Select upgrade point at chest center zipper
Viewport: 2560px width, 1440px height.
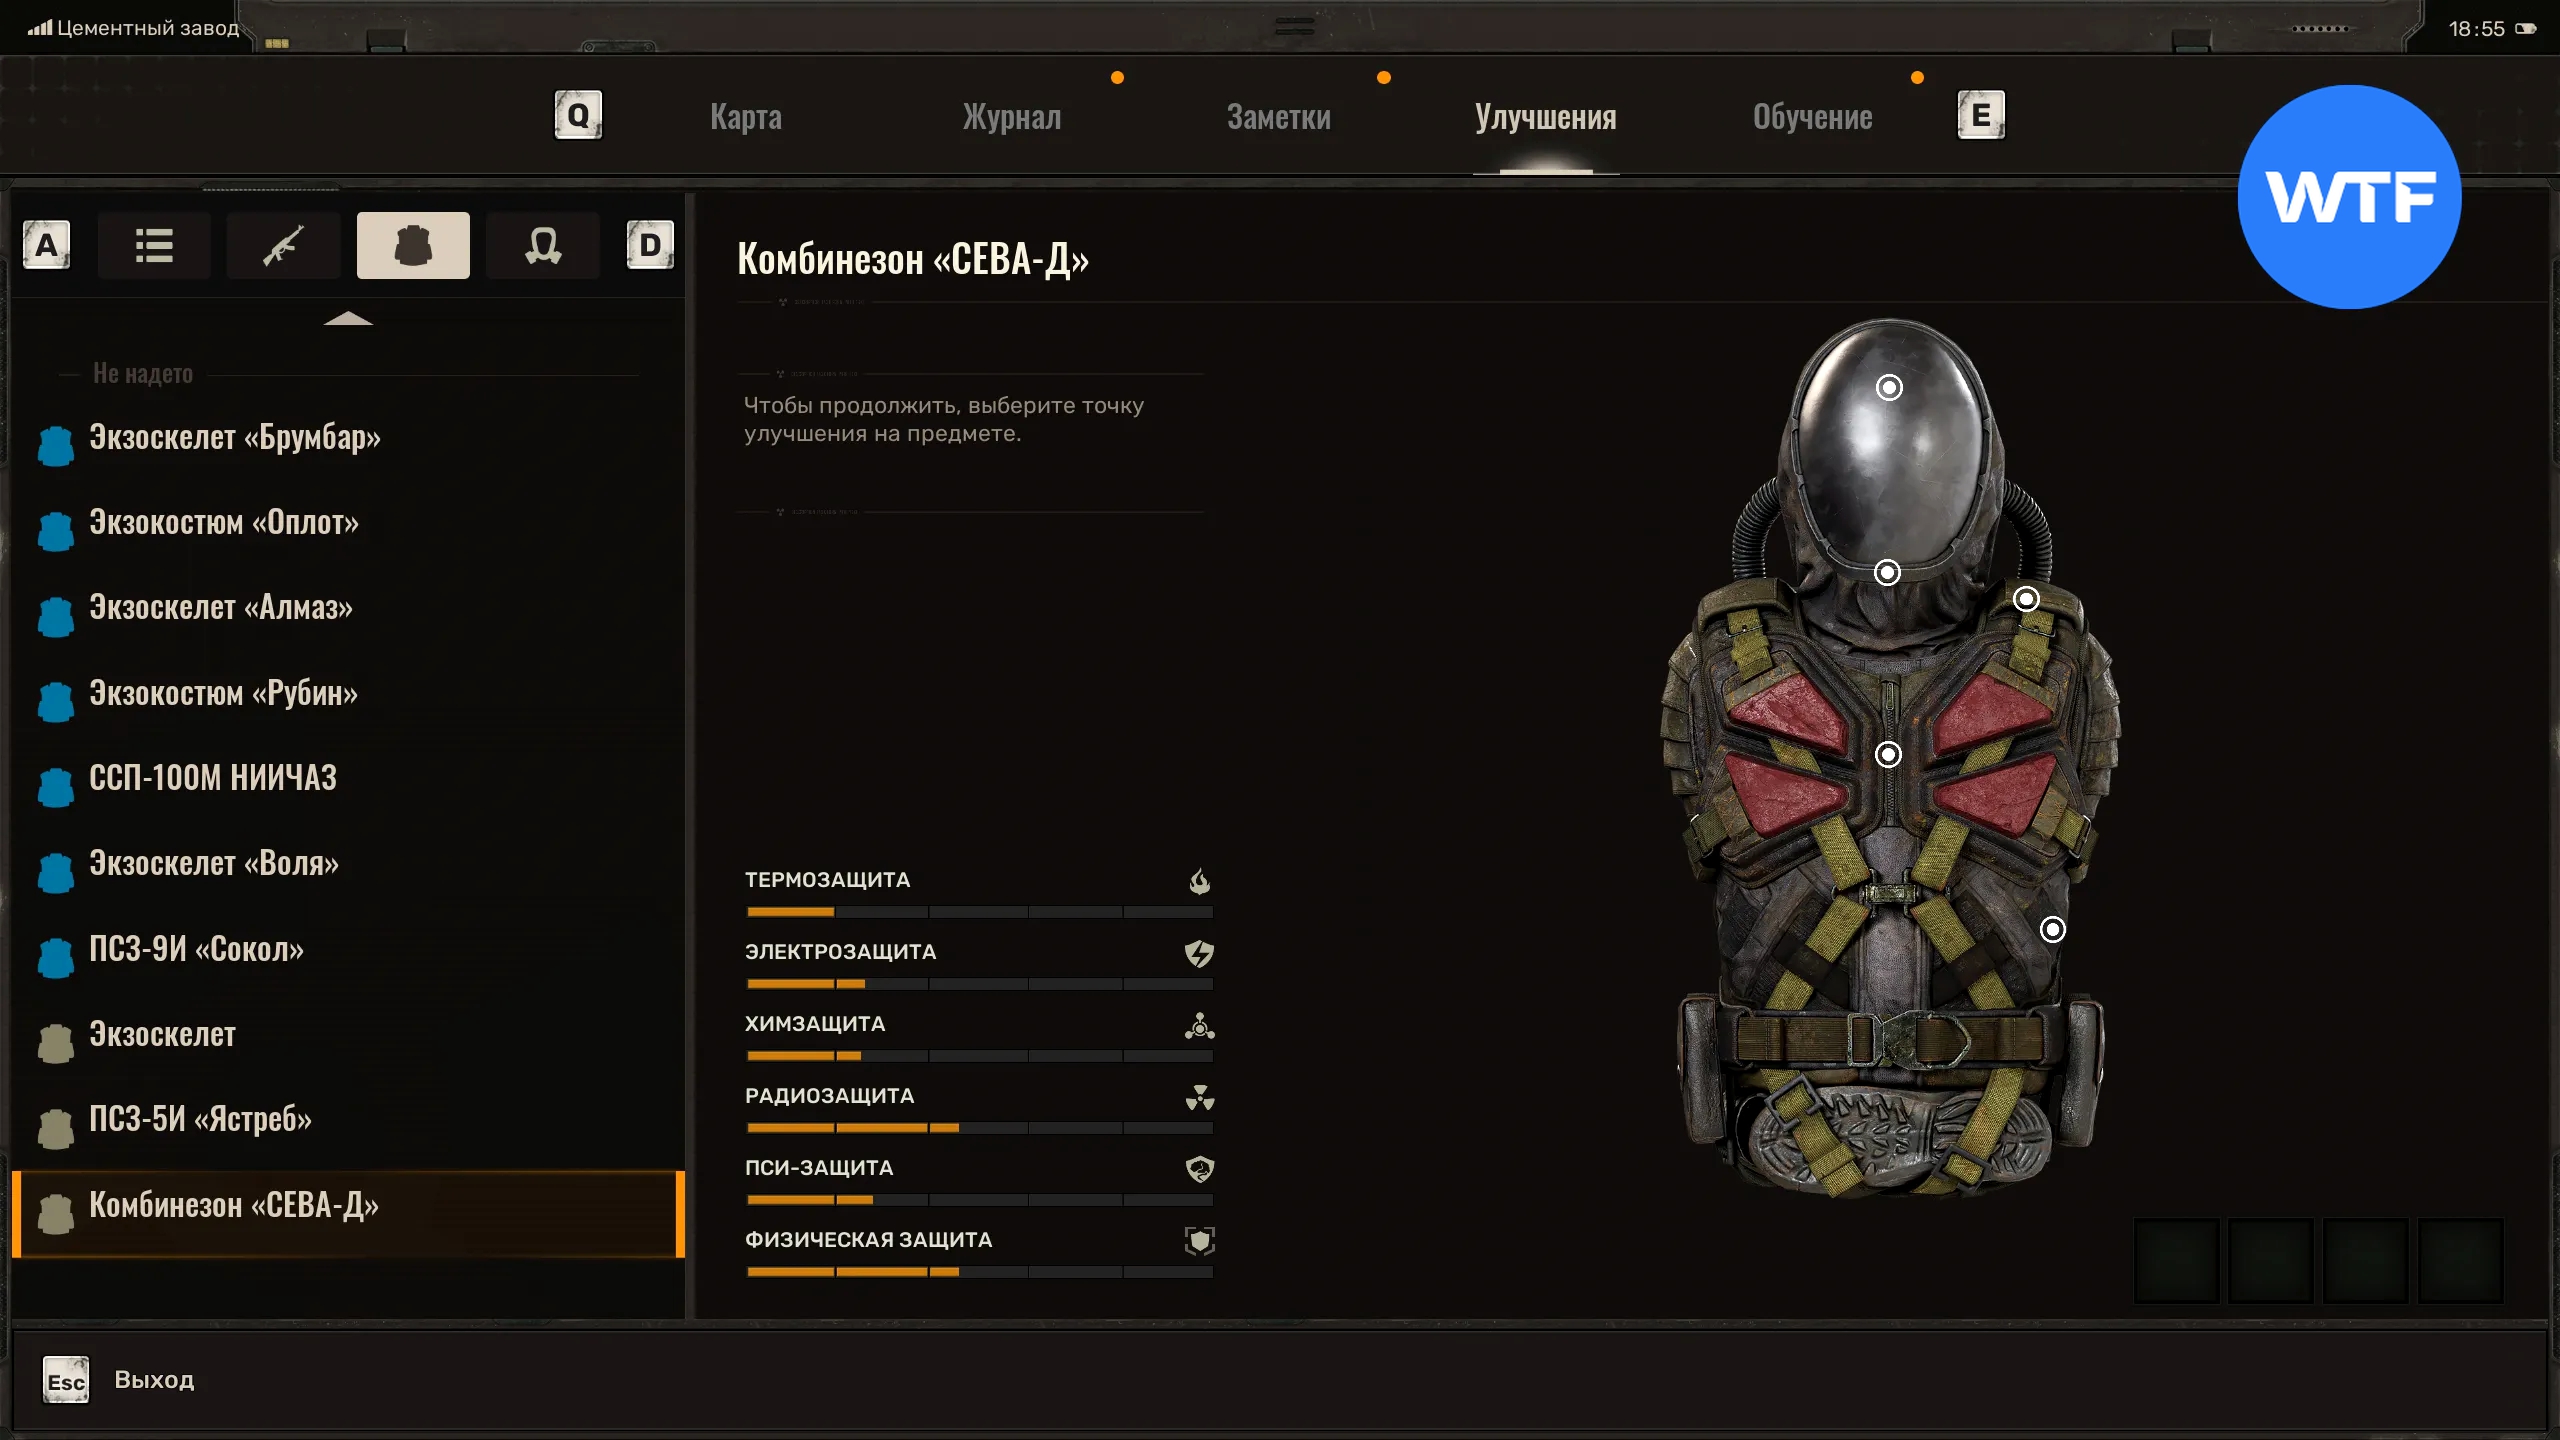tap(1887, 754)
